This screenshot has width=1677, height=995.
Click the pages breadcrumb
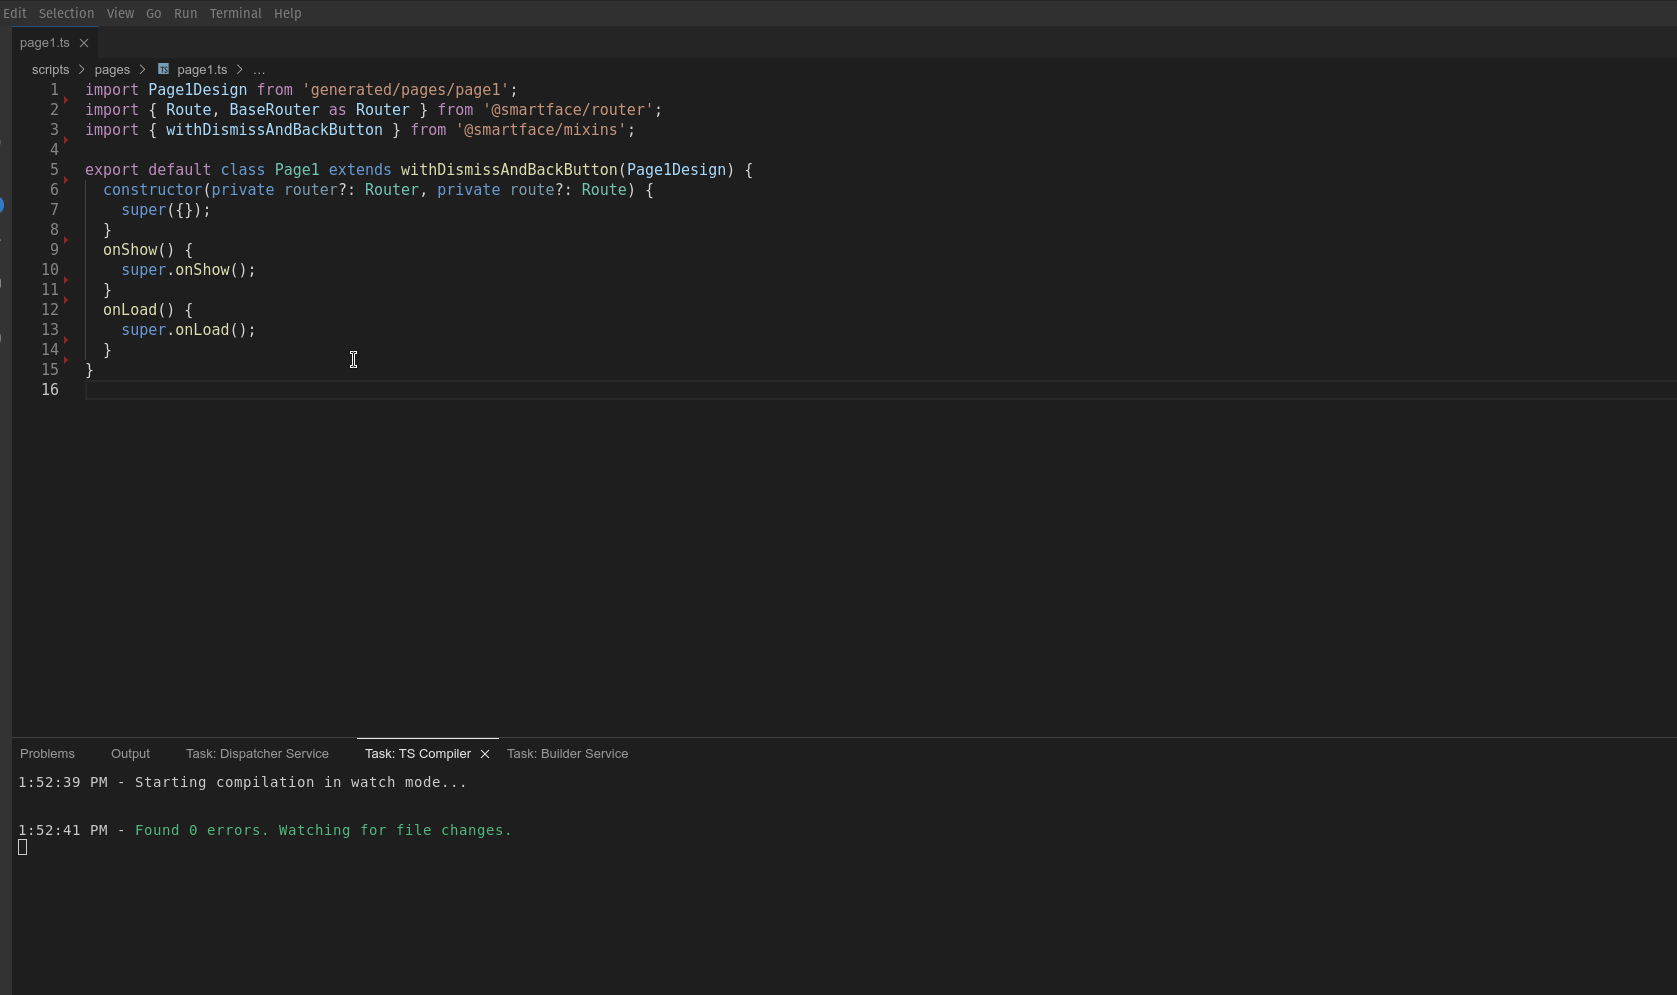coord(112,70)
